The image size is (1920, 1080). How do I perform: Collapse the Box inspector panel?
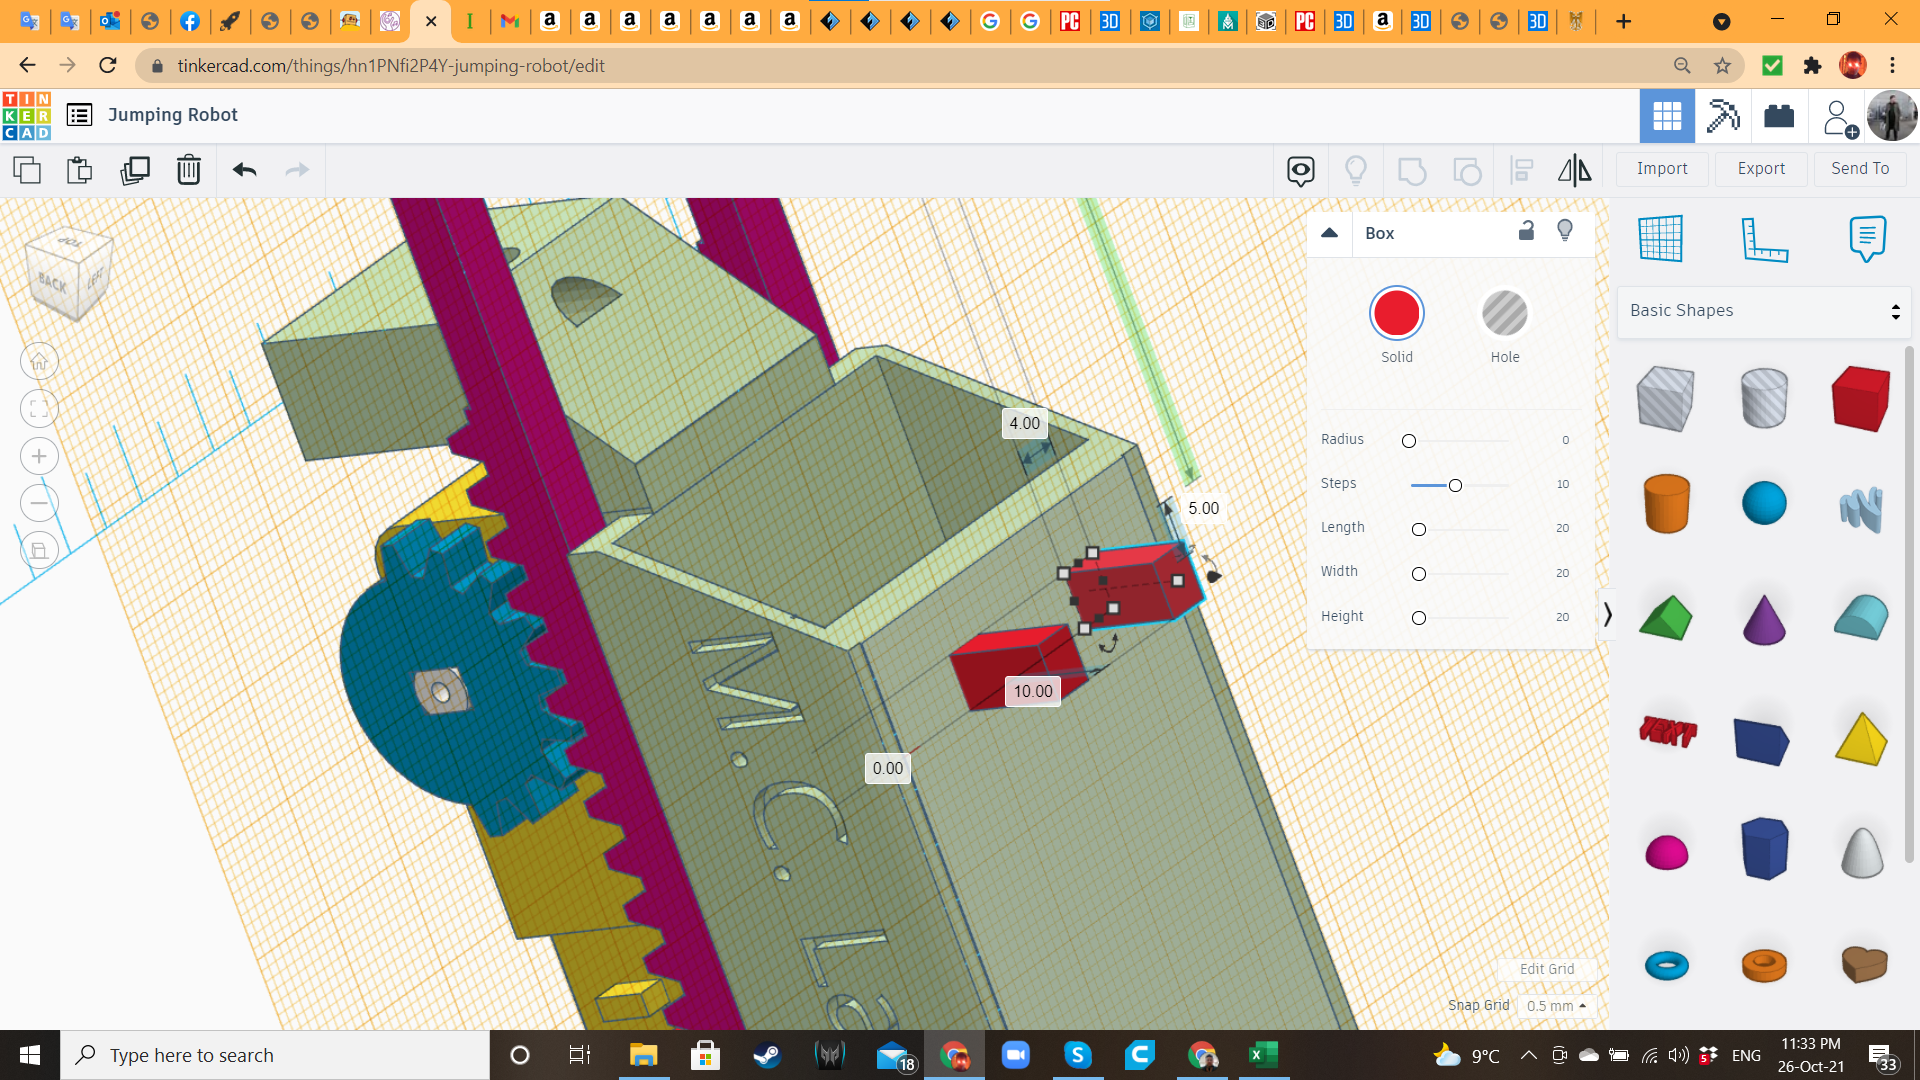point(1329,233)
